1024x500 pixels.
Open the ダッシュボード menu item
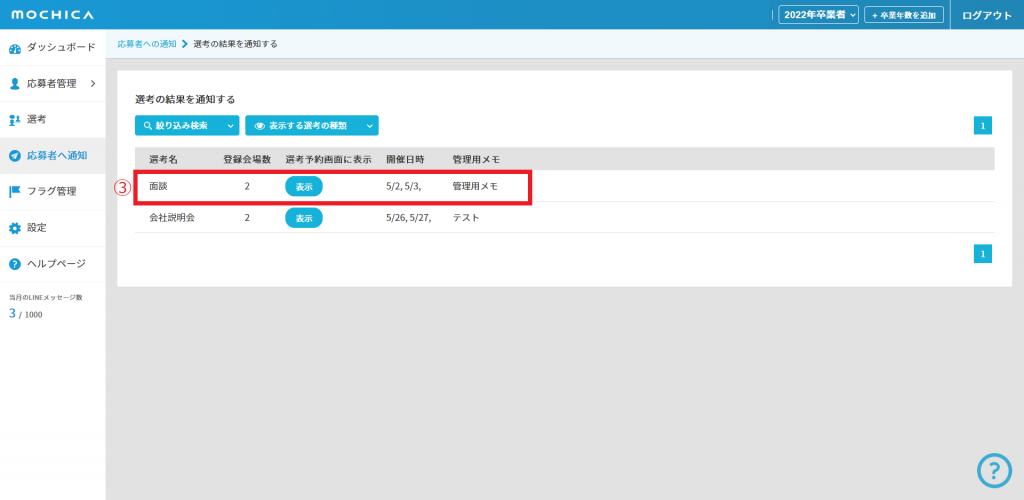[x=61, y=48]
